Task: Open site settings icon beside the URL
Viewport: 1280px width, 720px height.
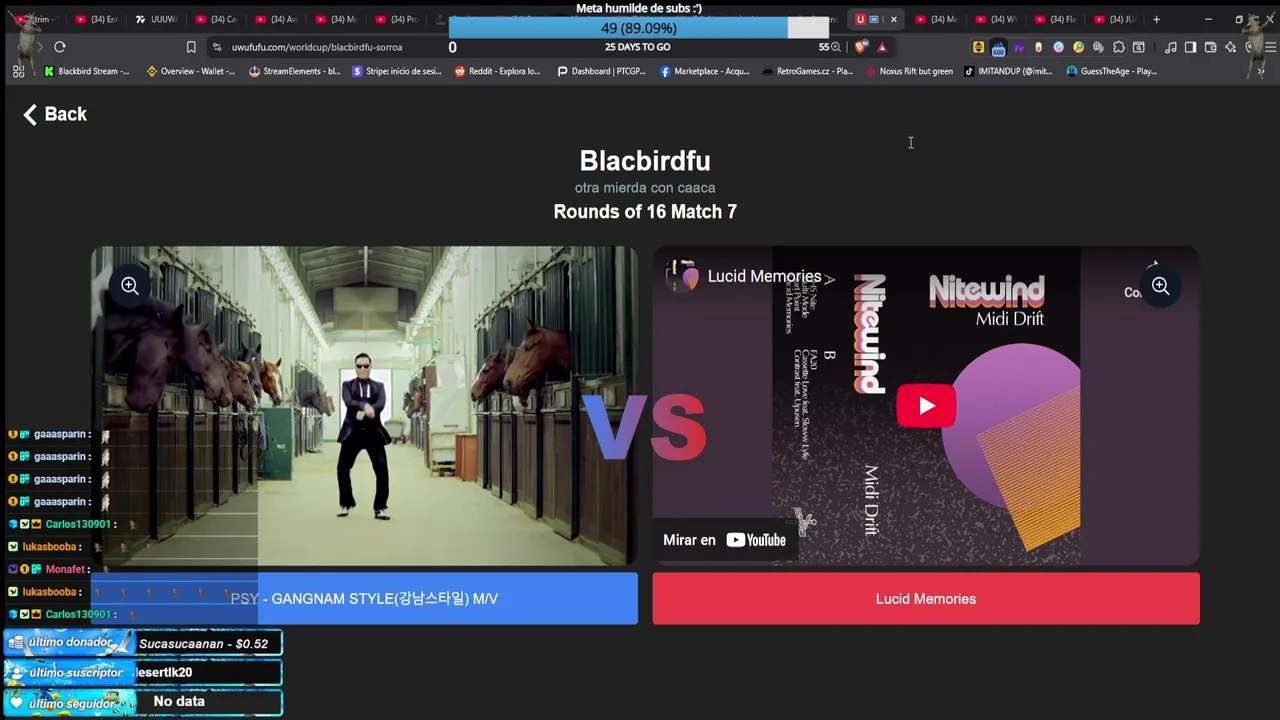Action: (x=217, y=47)
